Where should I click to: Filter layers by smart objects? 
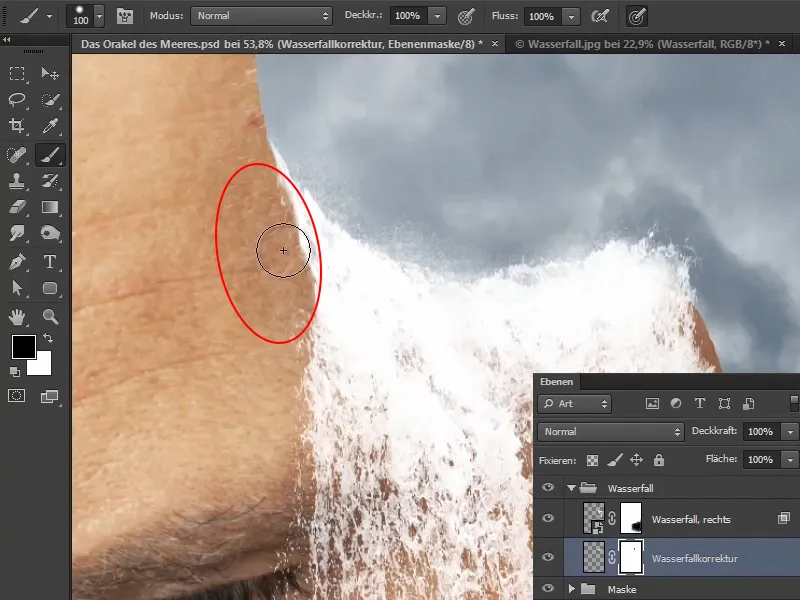(x=748, y=404)
